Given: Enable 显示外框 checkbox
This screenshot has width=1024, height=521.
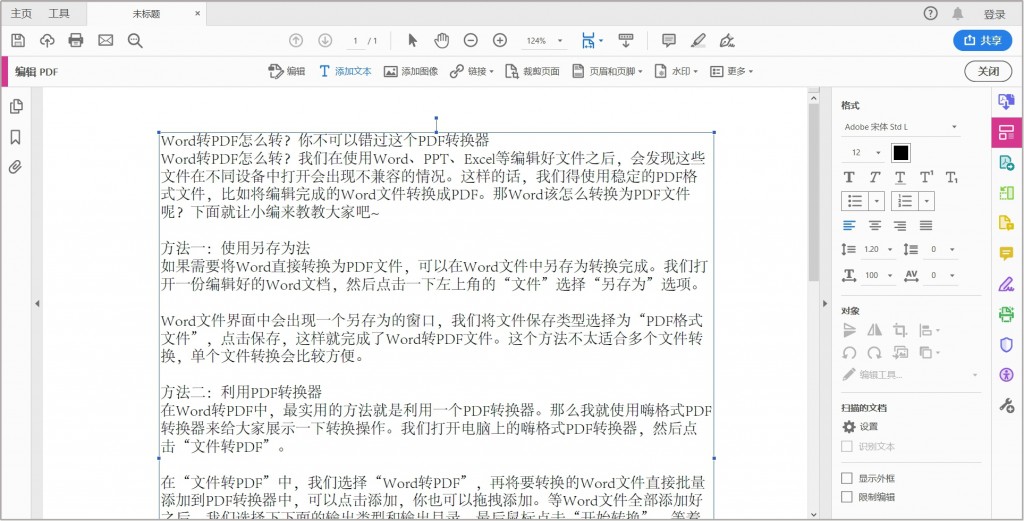Looking at the screenshot, I should pos(847,479).
